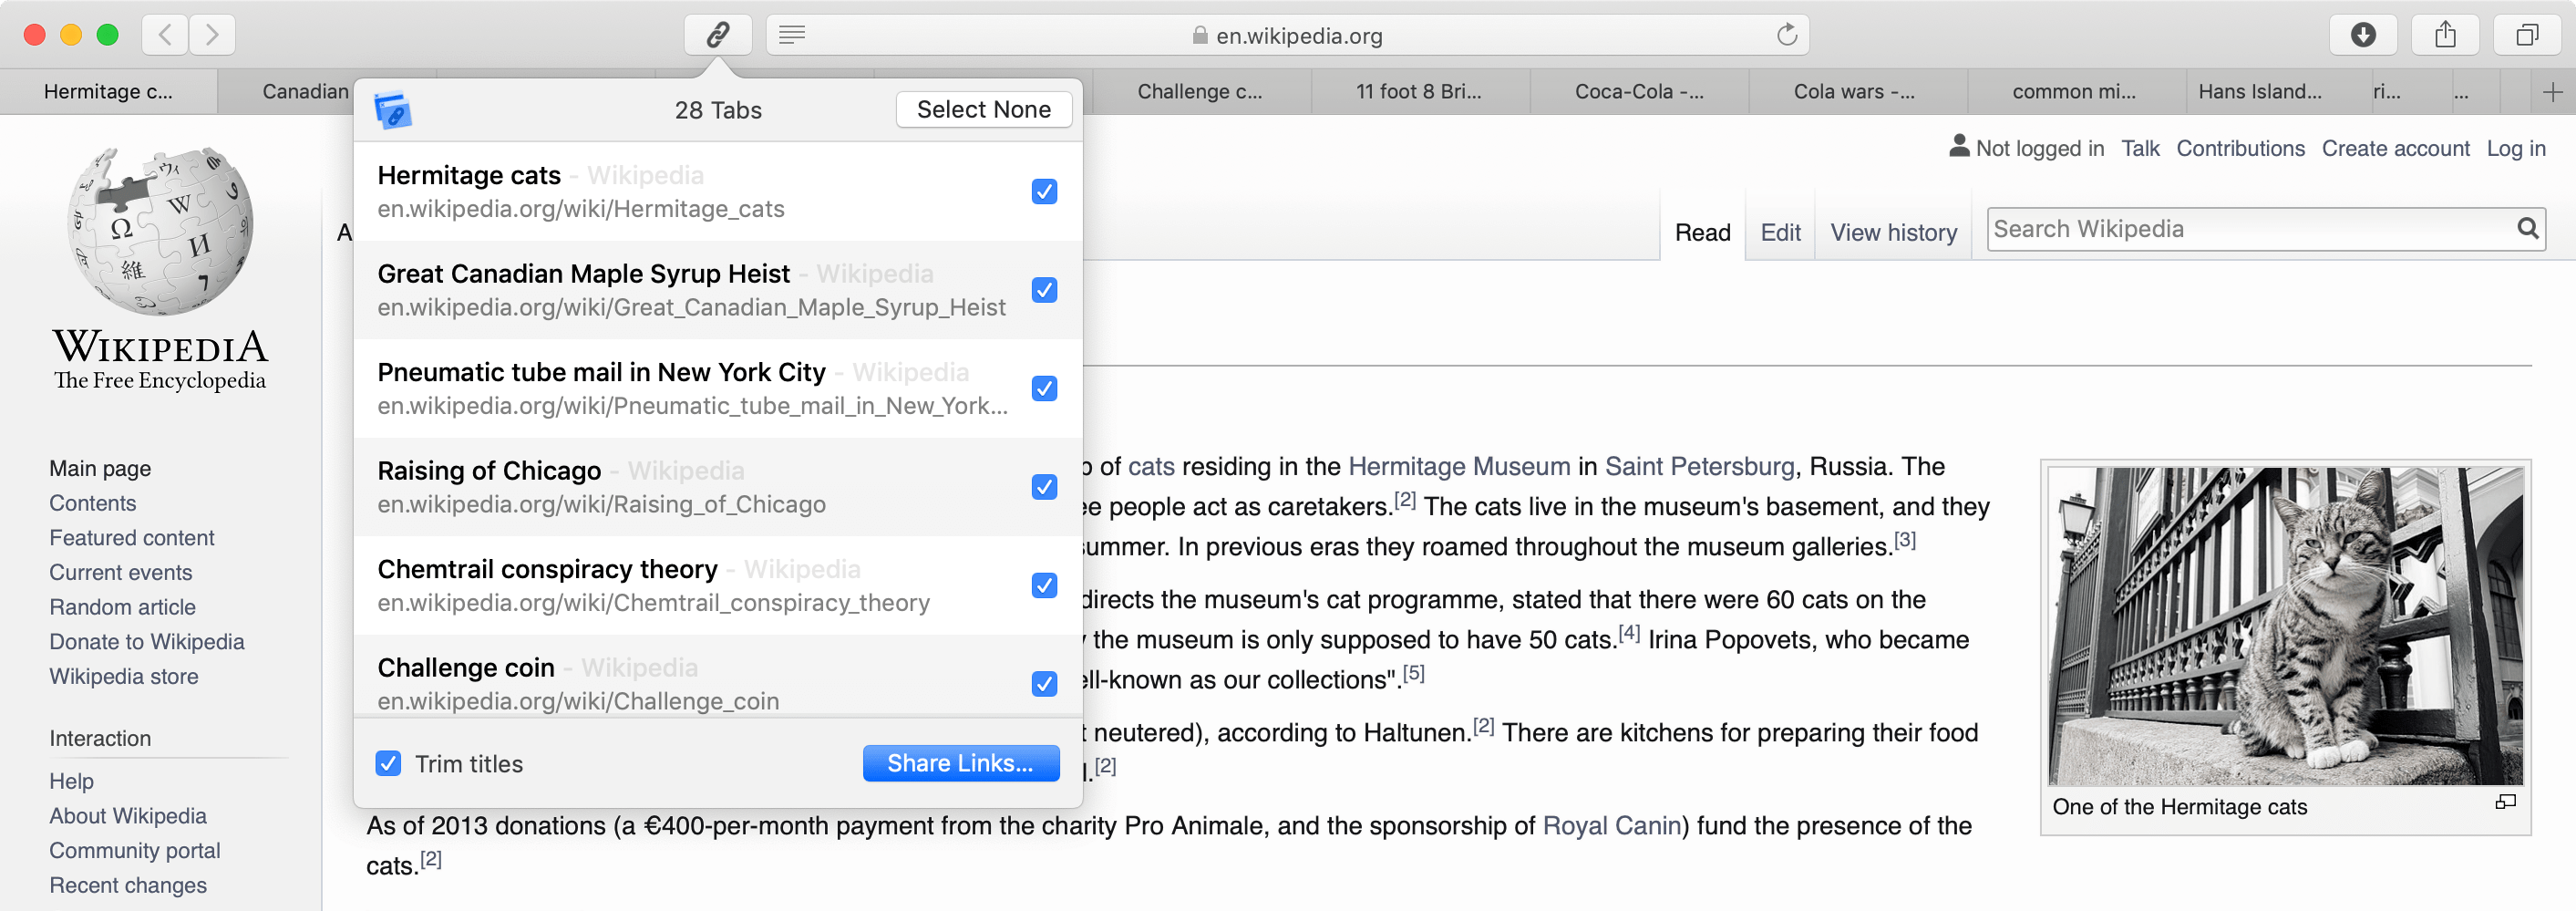Select the Hermitage cats list row title

pos(469,175)
